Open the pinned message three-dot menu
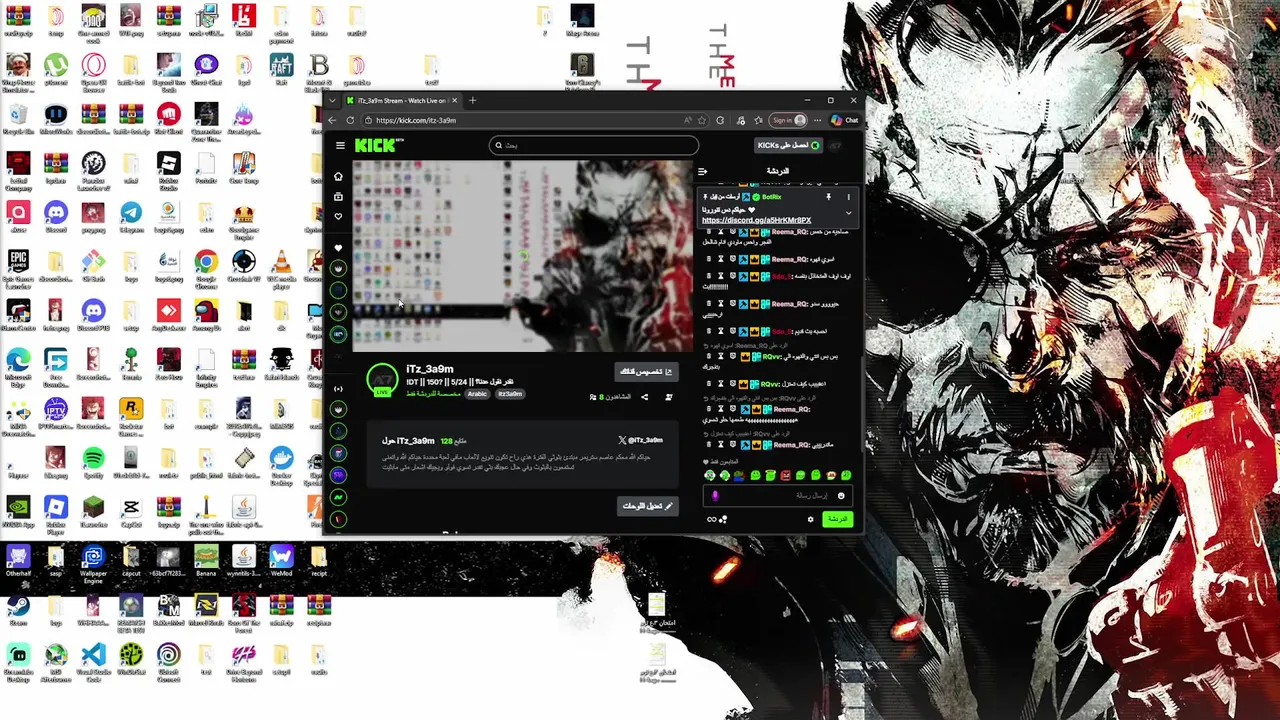The height and width of the screenshot is (720, 1280). (848, 198)
